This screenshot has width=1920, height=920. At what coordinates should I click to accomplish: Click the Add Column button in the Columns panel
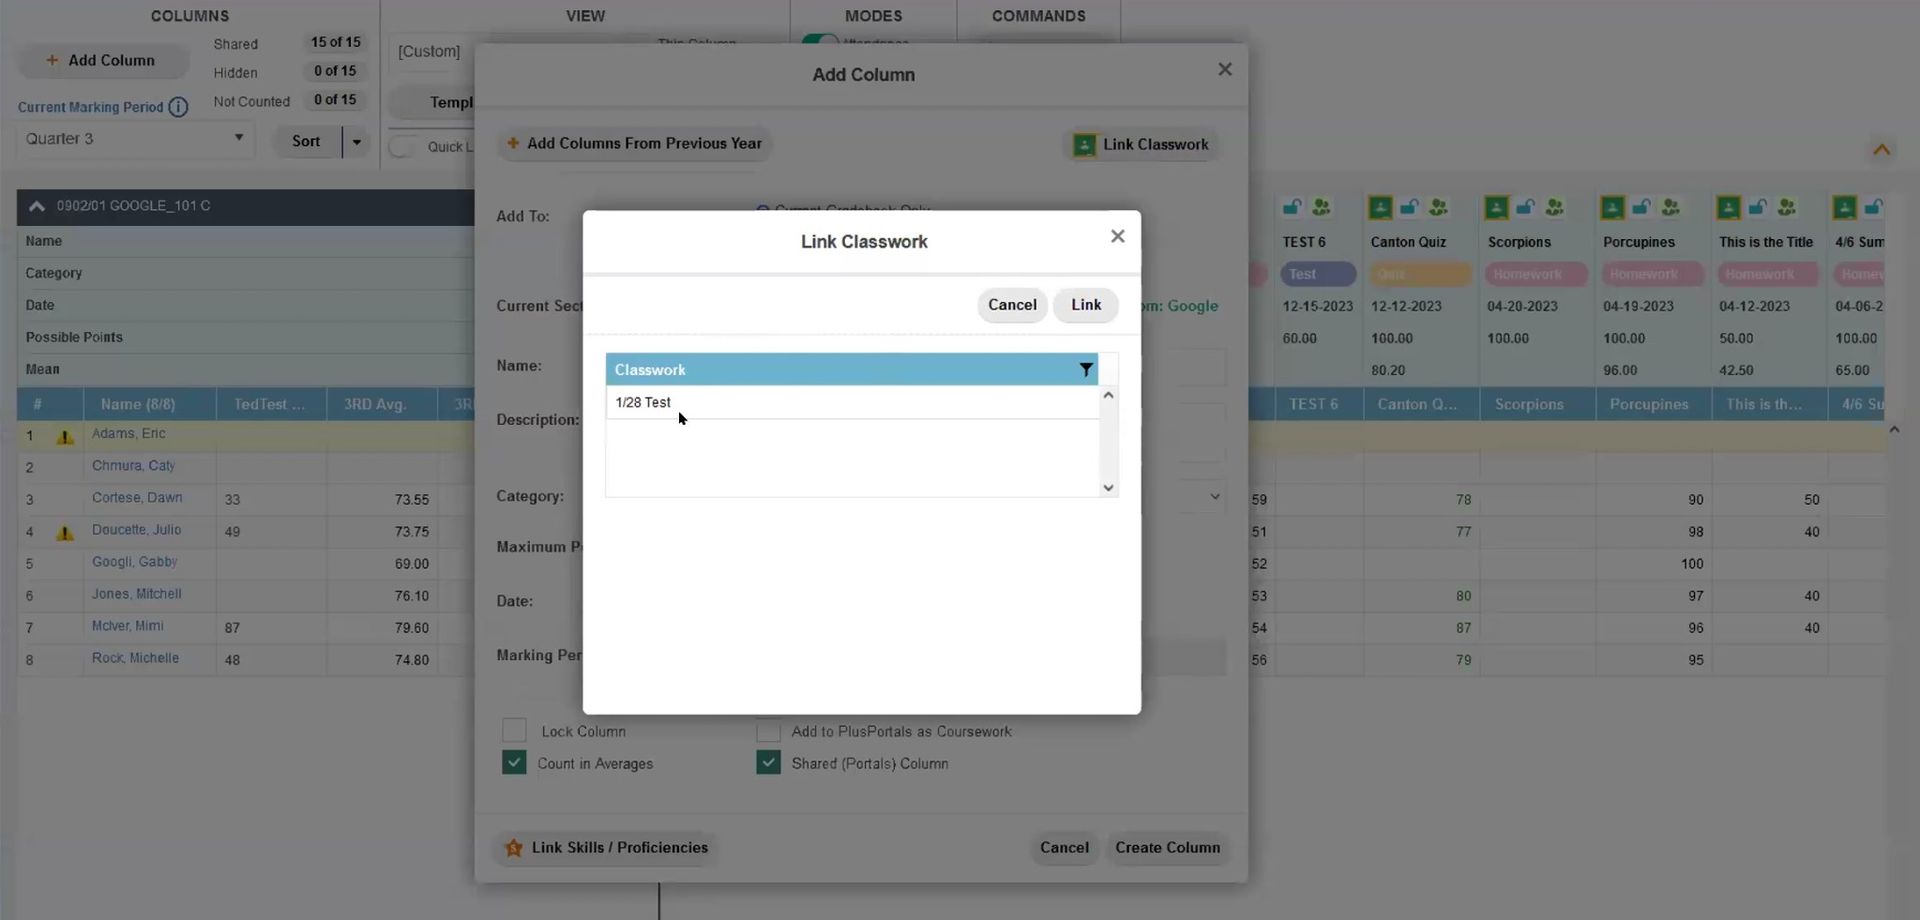coord(102,61)
